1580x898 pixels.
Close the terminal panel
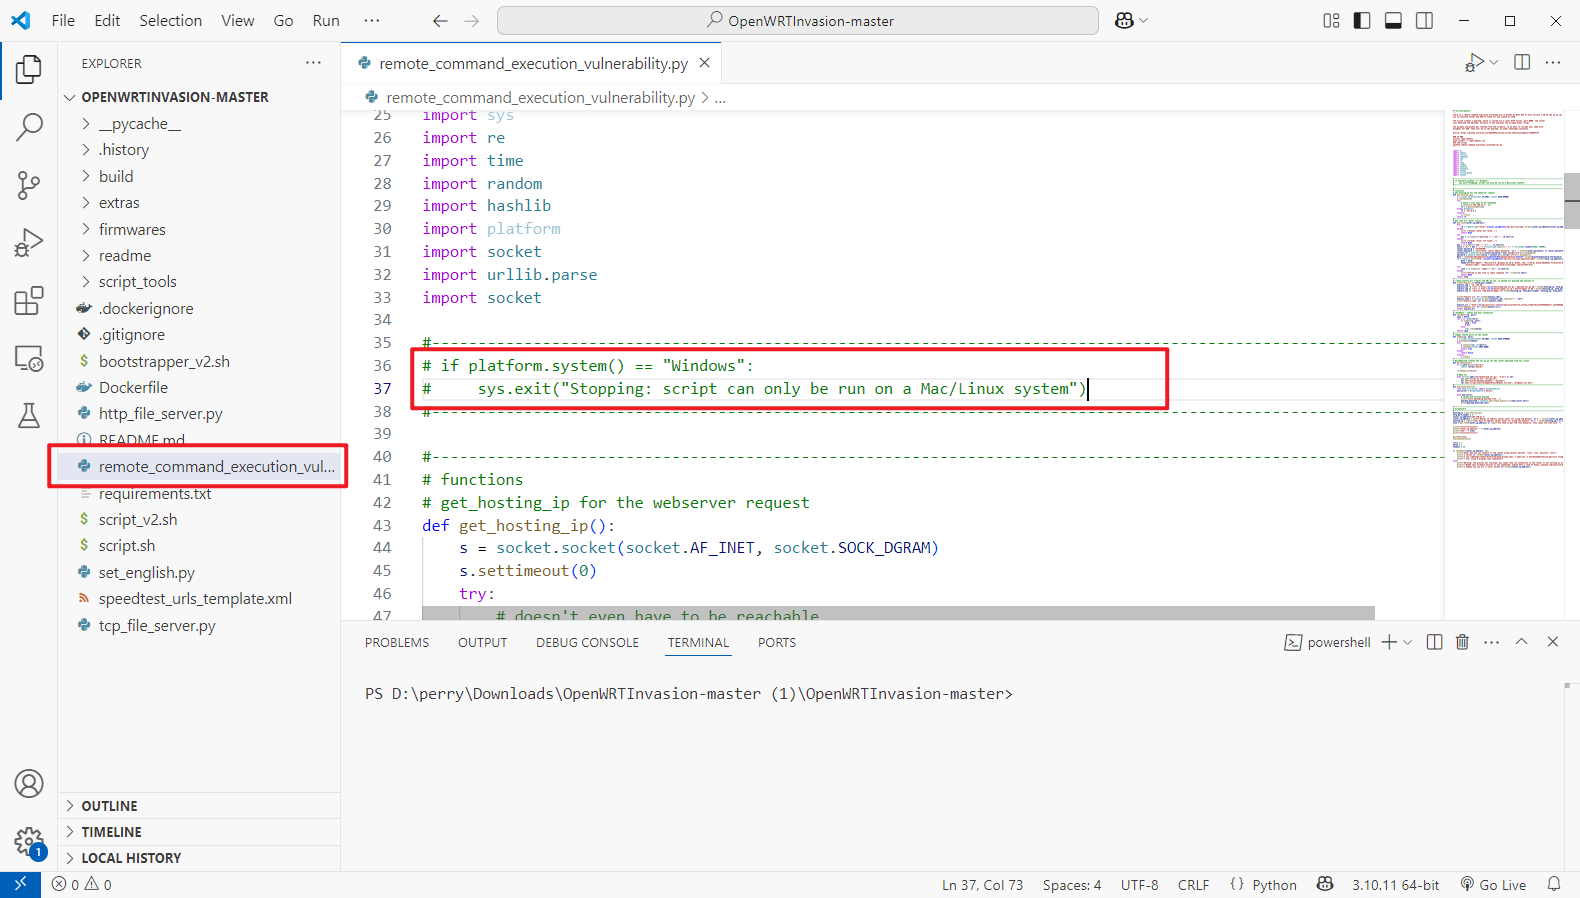[x=1553, y=642]
